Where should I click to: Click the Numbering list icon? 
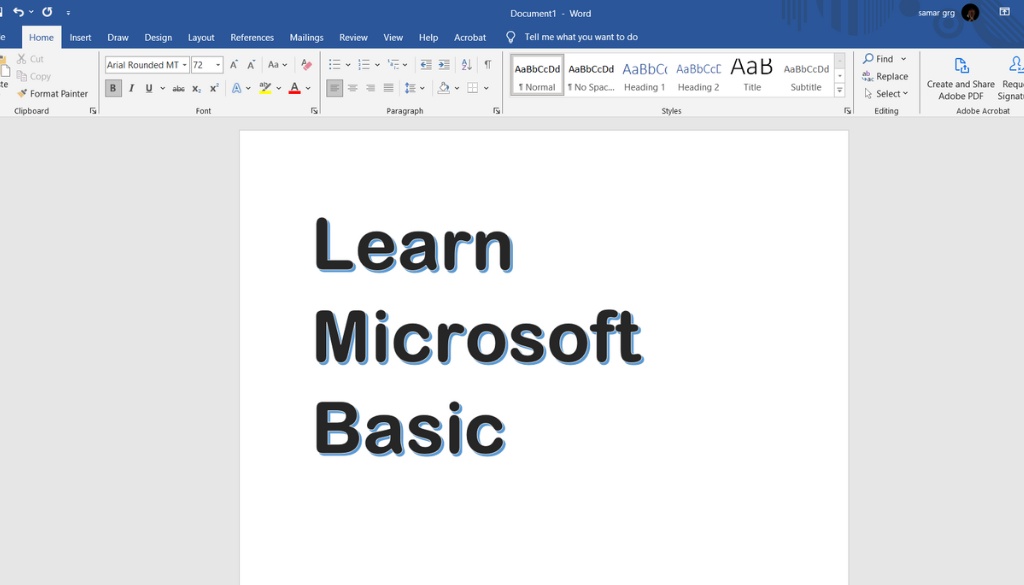click(364, 65)
